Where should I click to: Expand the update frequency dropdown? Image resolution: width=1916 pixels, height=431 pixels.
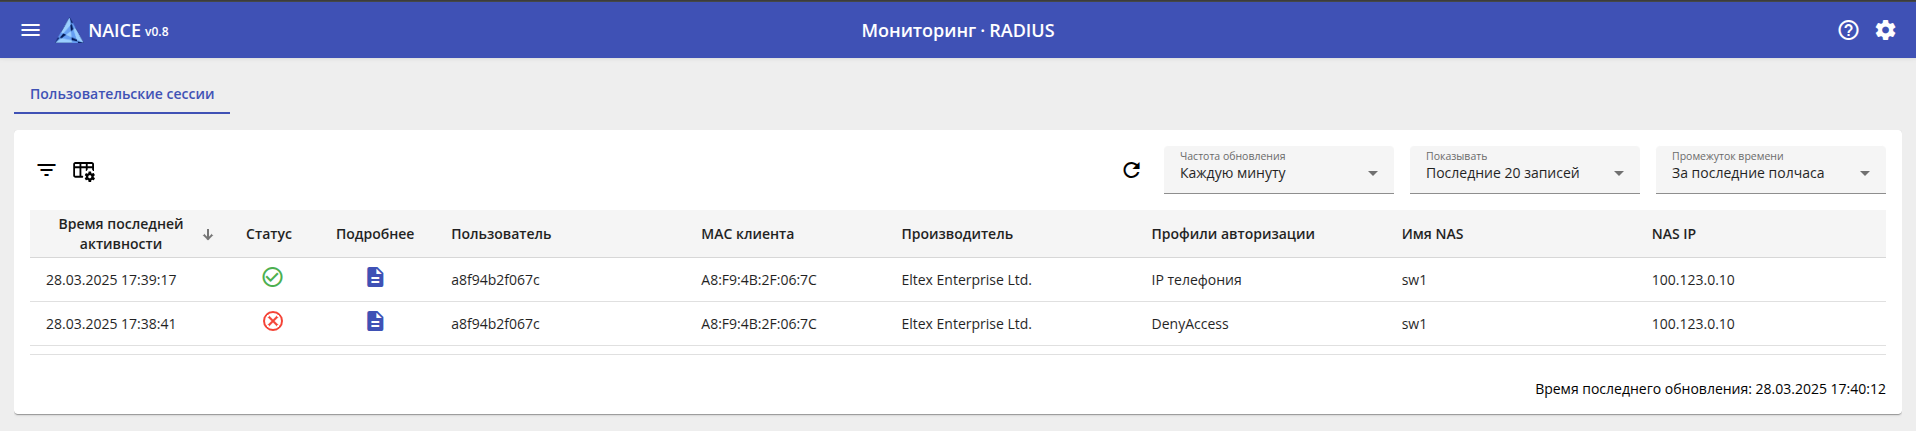pos(1278,170)
